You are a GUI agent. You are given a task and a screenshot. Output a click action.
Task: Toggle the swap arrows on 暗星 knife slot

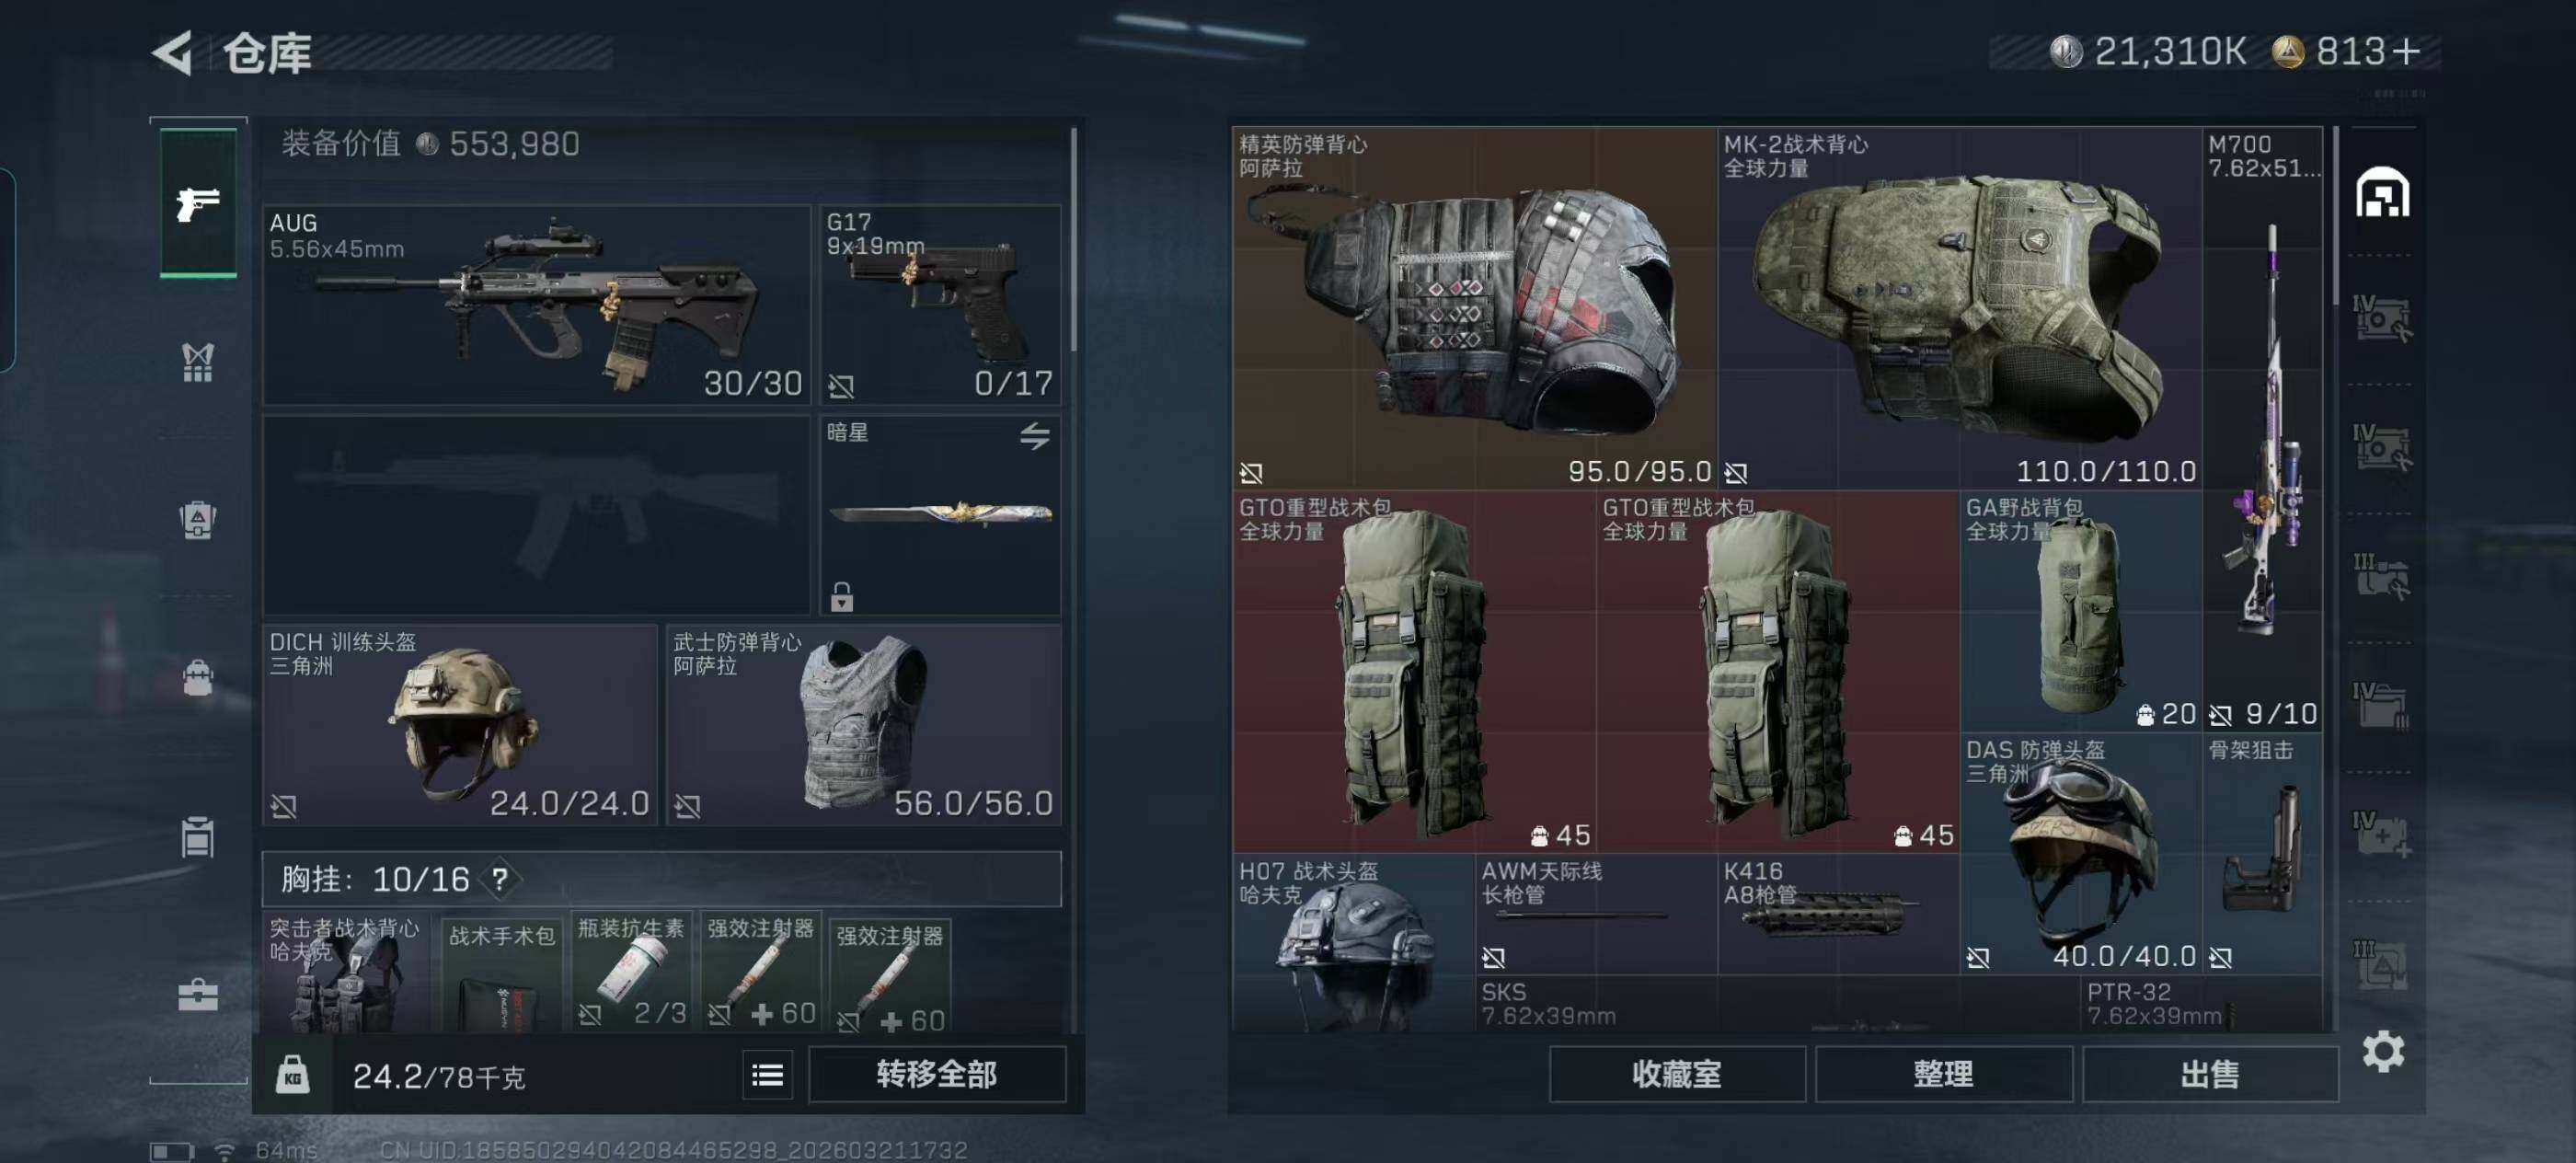point(1035,436)
